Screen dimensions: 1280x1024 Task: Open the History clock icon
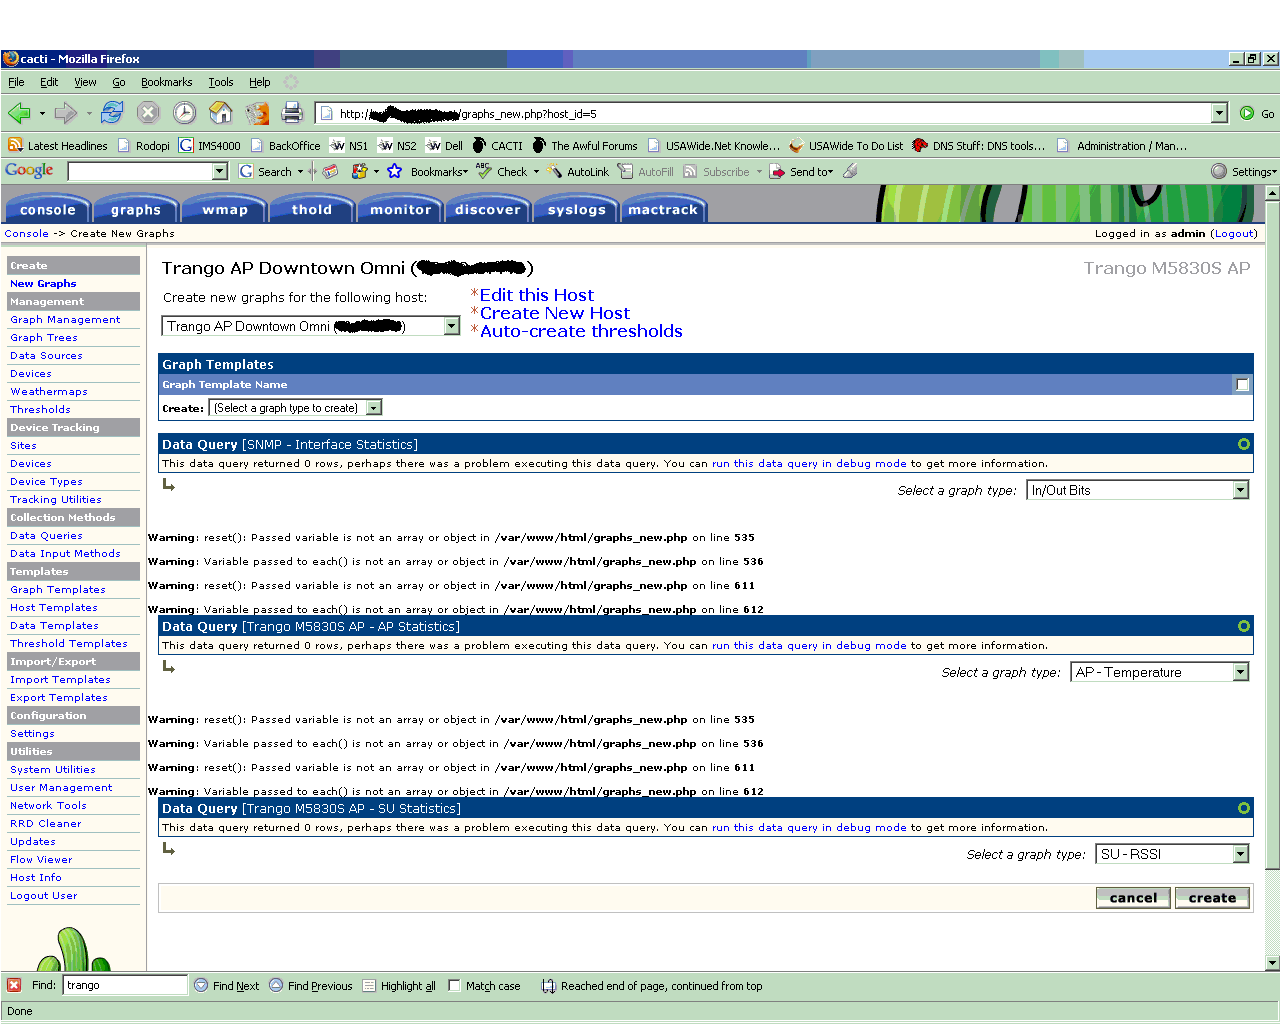tap(184, 113)
